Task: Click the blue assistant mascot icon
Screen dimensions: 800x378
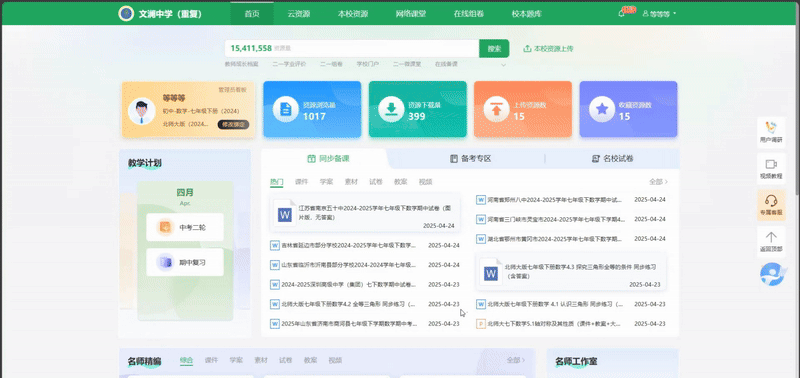Action: [771, 274]
